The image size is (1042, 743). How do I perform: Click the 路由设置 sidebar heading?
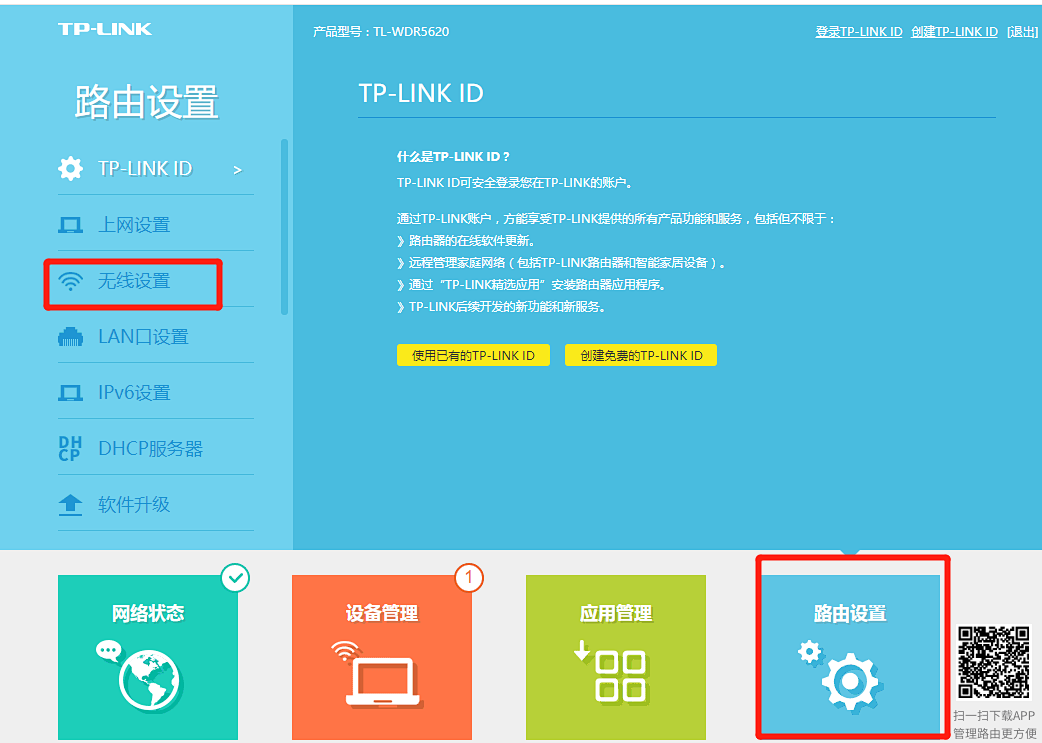pos(146,102)
